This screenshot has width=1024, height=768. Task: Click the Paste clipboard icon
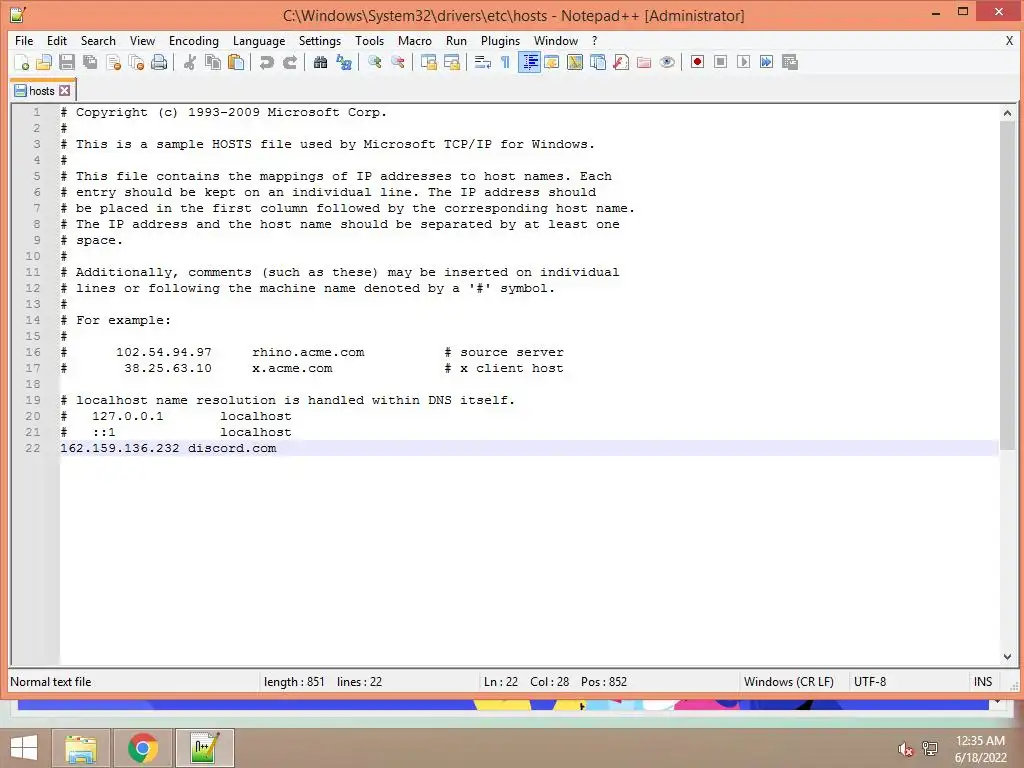236,62
